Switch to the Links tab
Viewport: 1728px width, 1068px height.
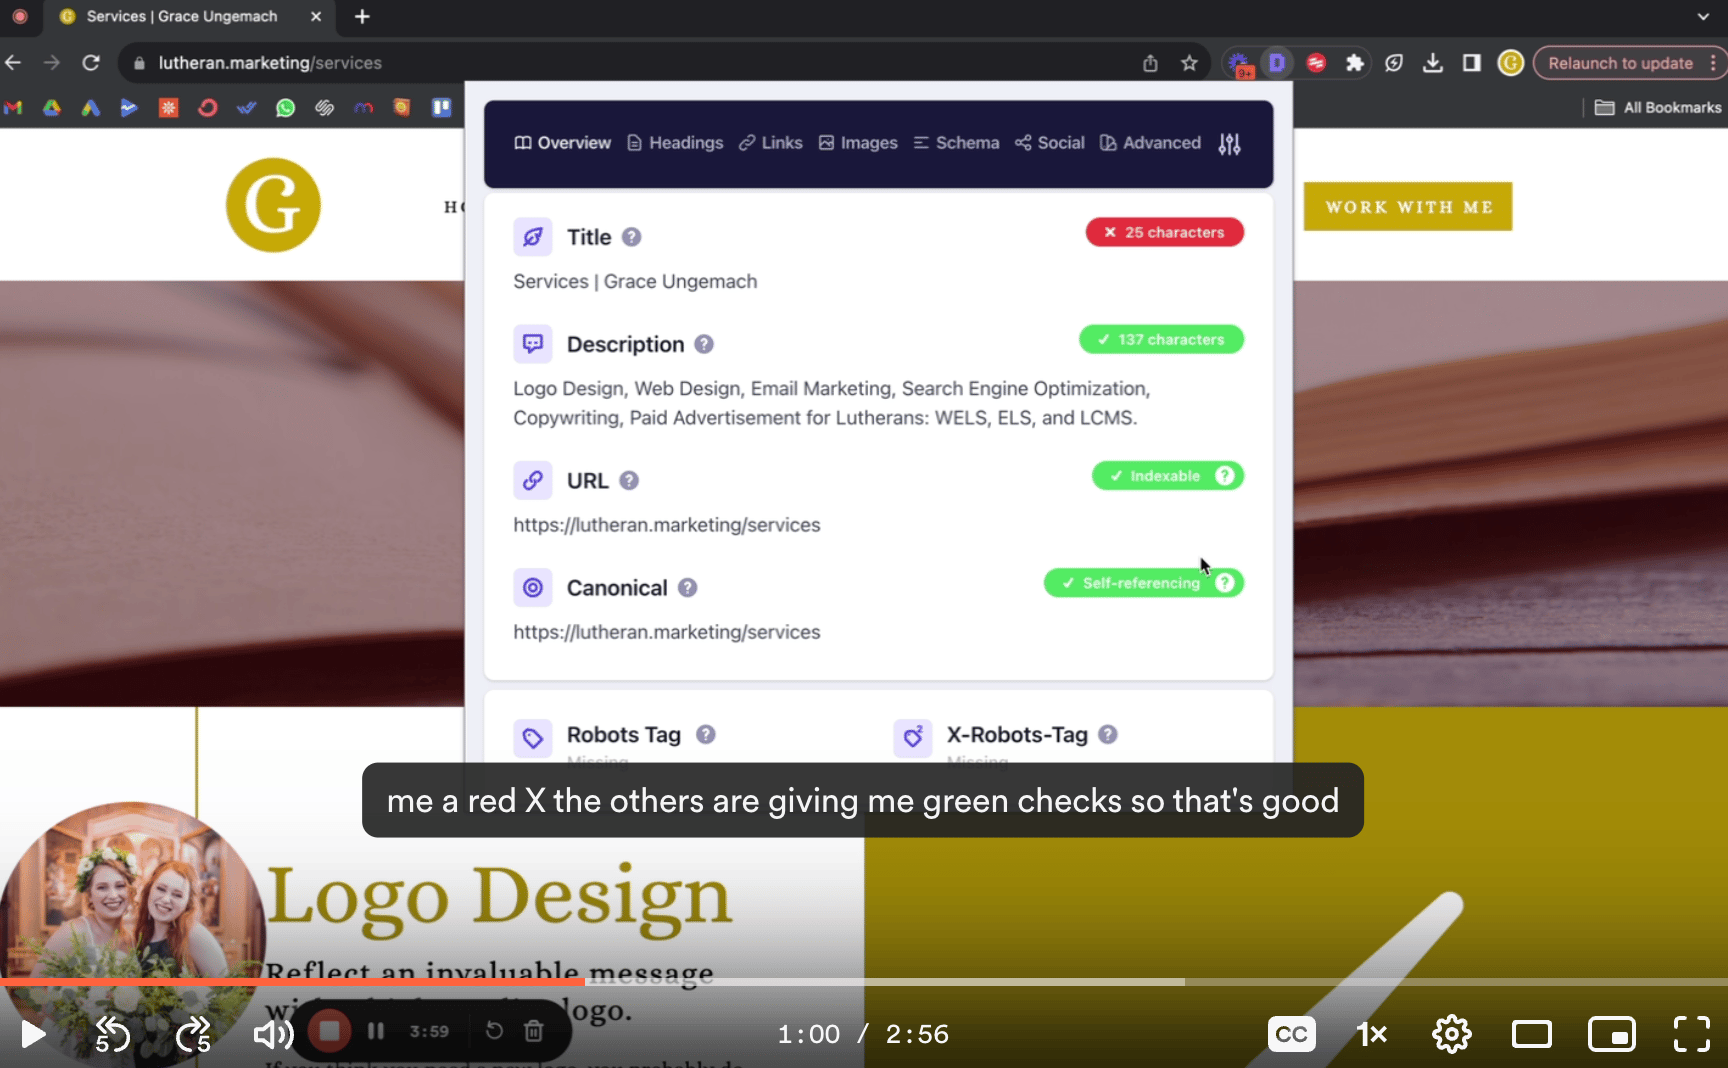click(x=770, y=143)
